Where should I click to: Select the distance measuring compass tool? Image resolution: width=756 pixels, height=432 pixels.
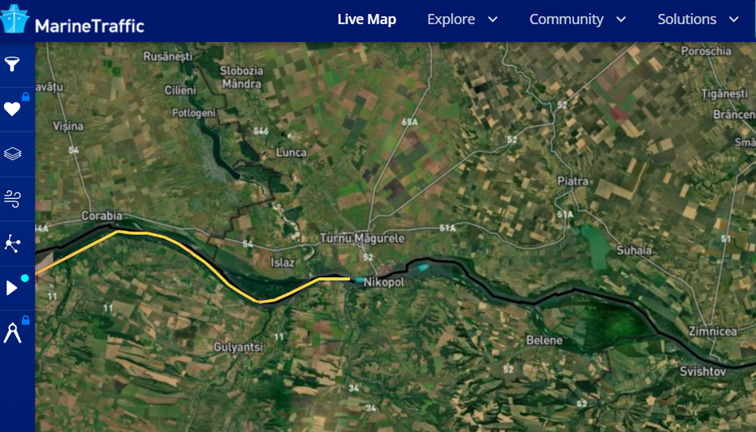point(12,333)
